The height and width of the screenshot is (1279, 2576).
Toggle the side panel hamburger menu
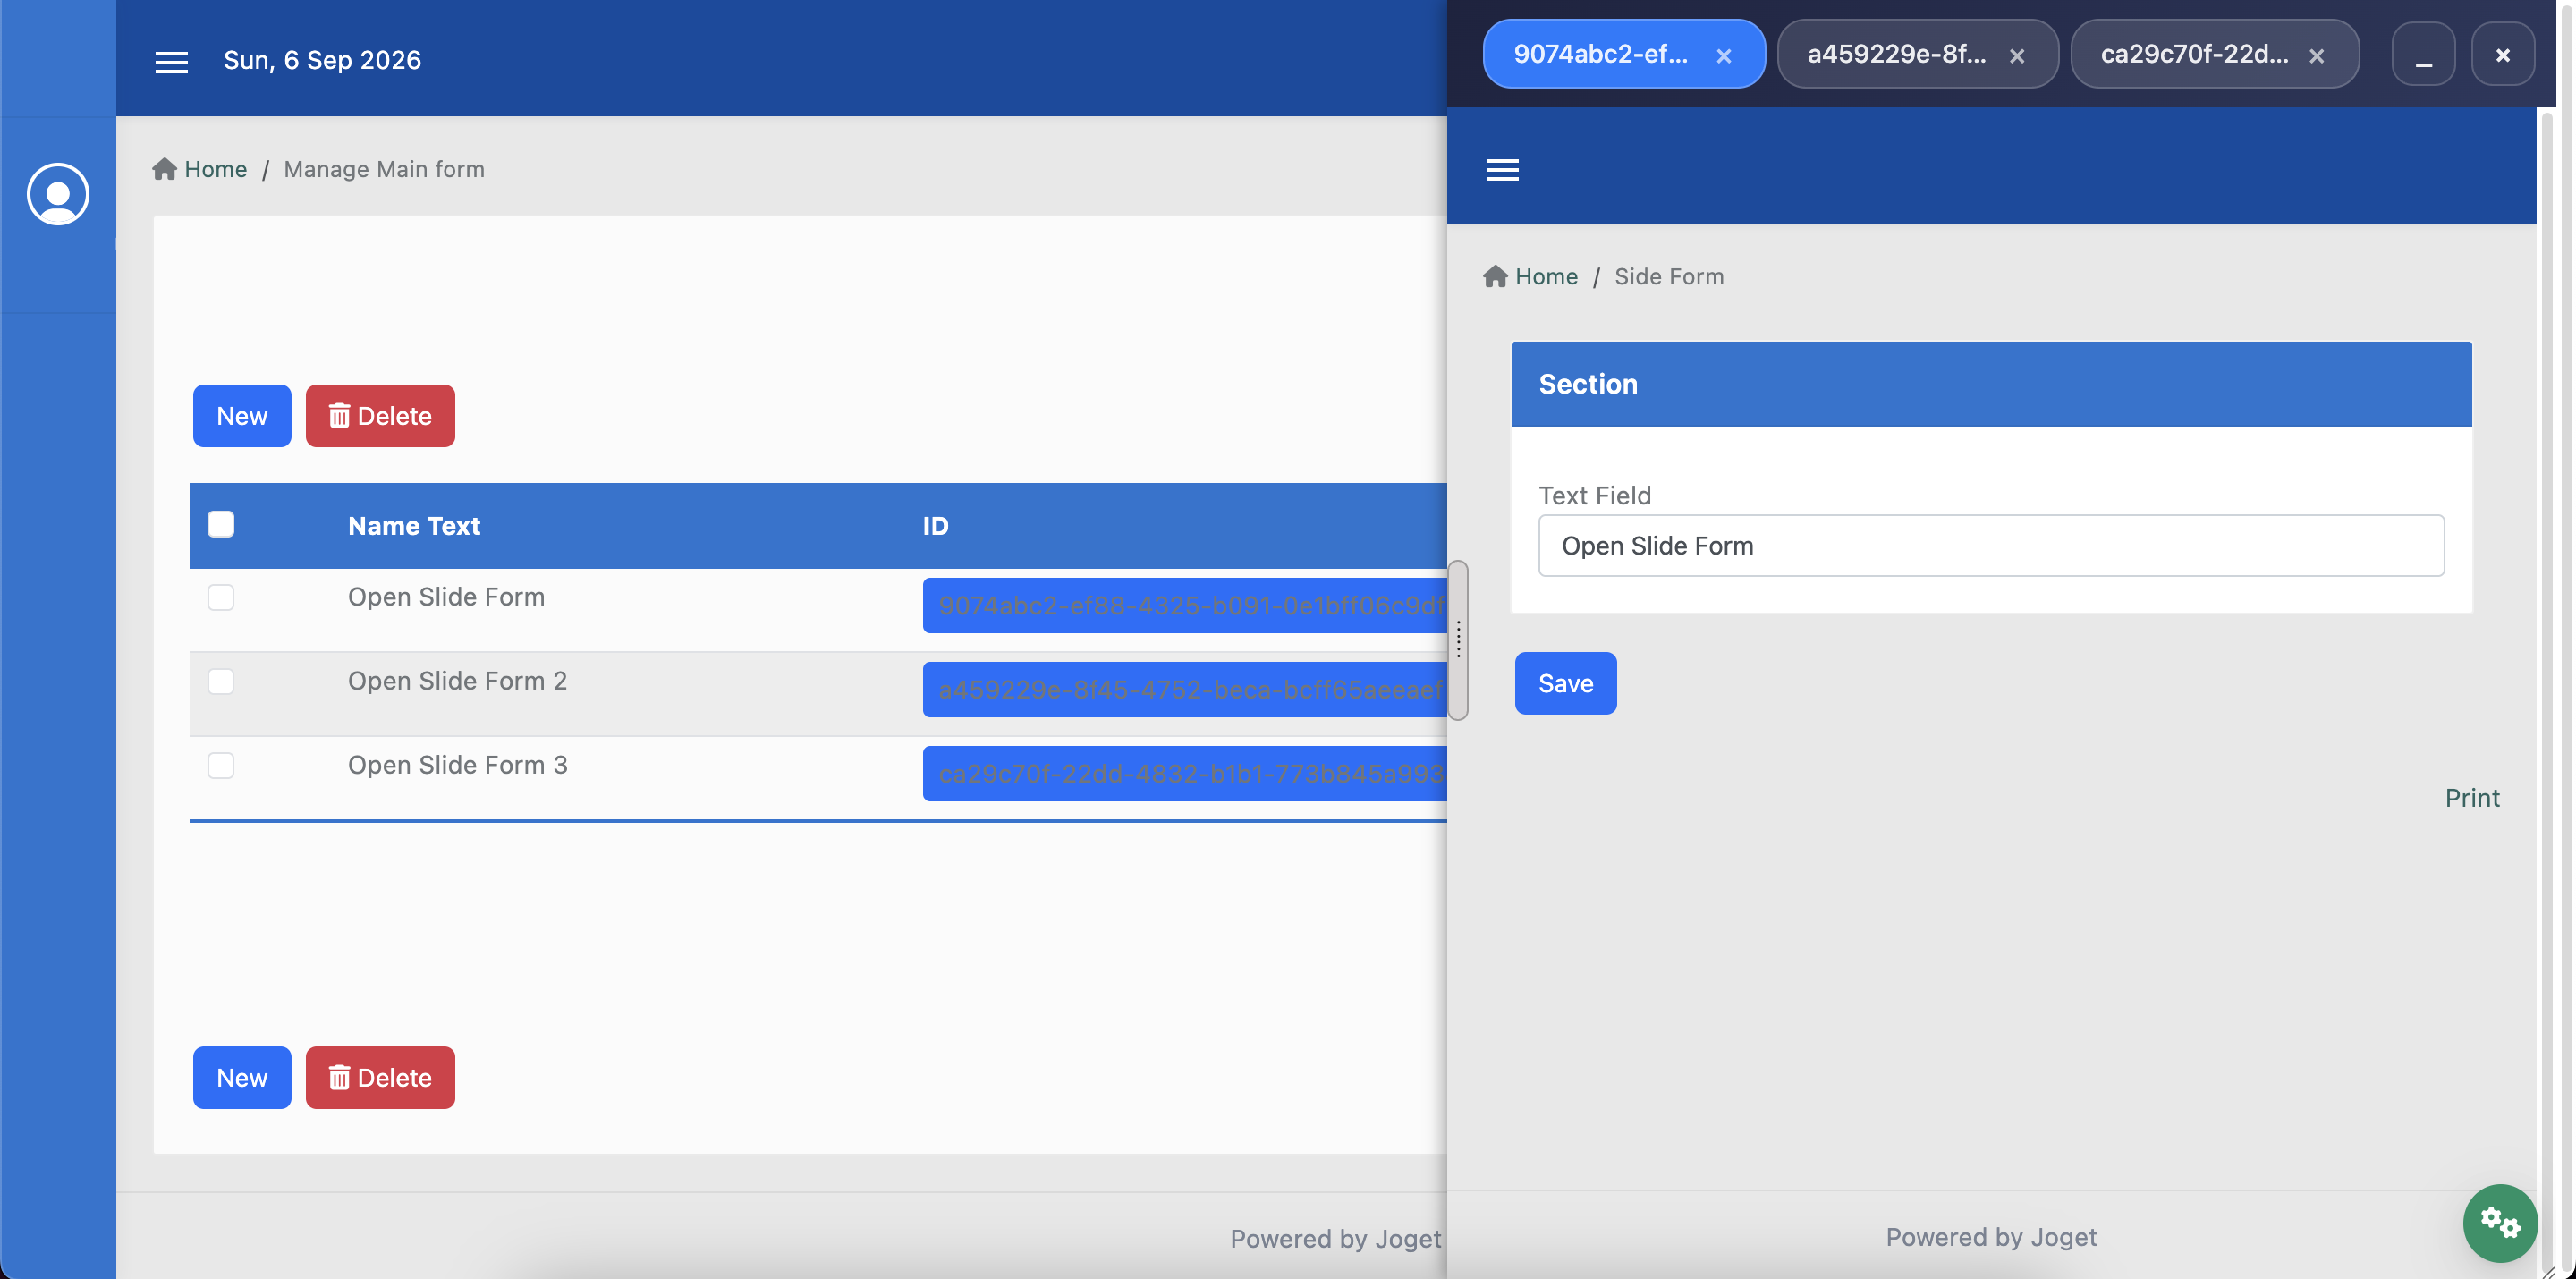(x=1502, y=170)
